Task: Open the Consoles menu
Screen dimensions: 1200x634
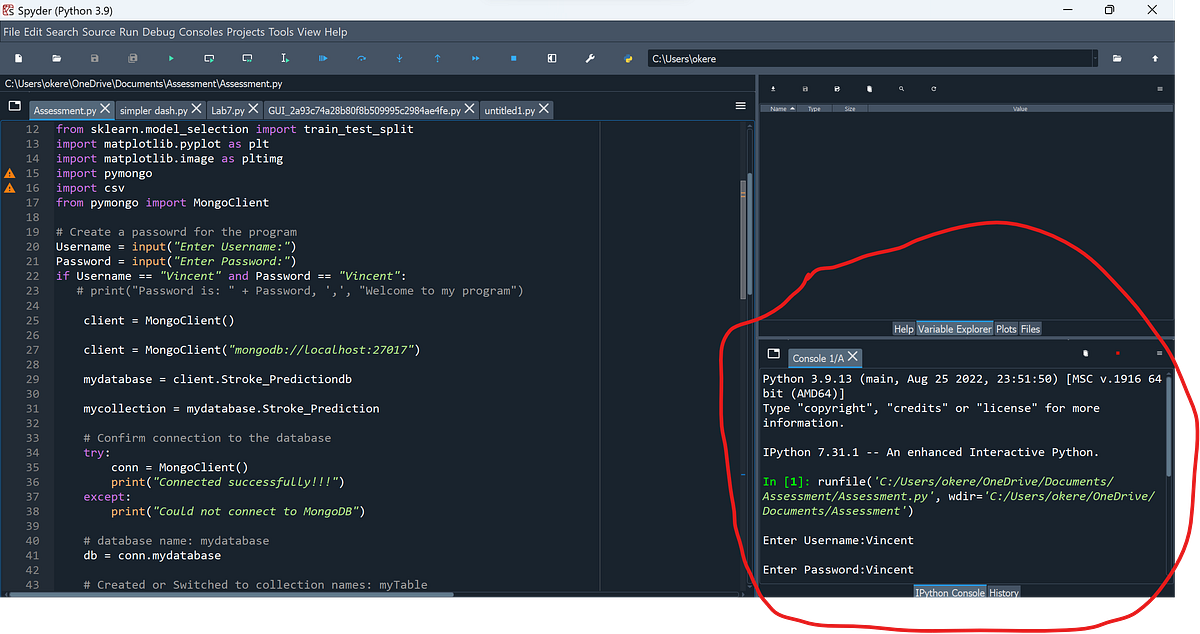Action: tap(200, 31)
